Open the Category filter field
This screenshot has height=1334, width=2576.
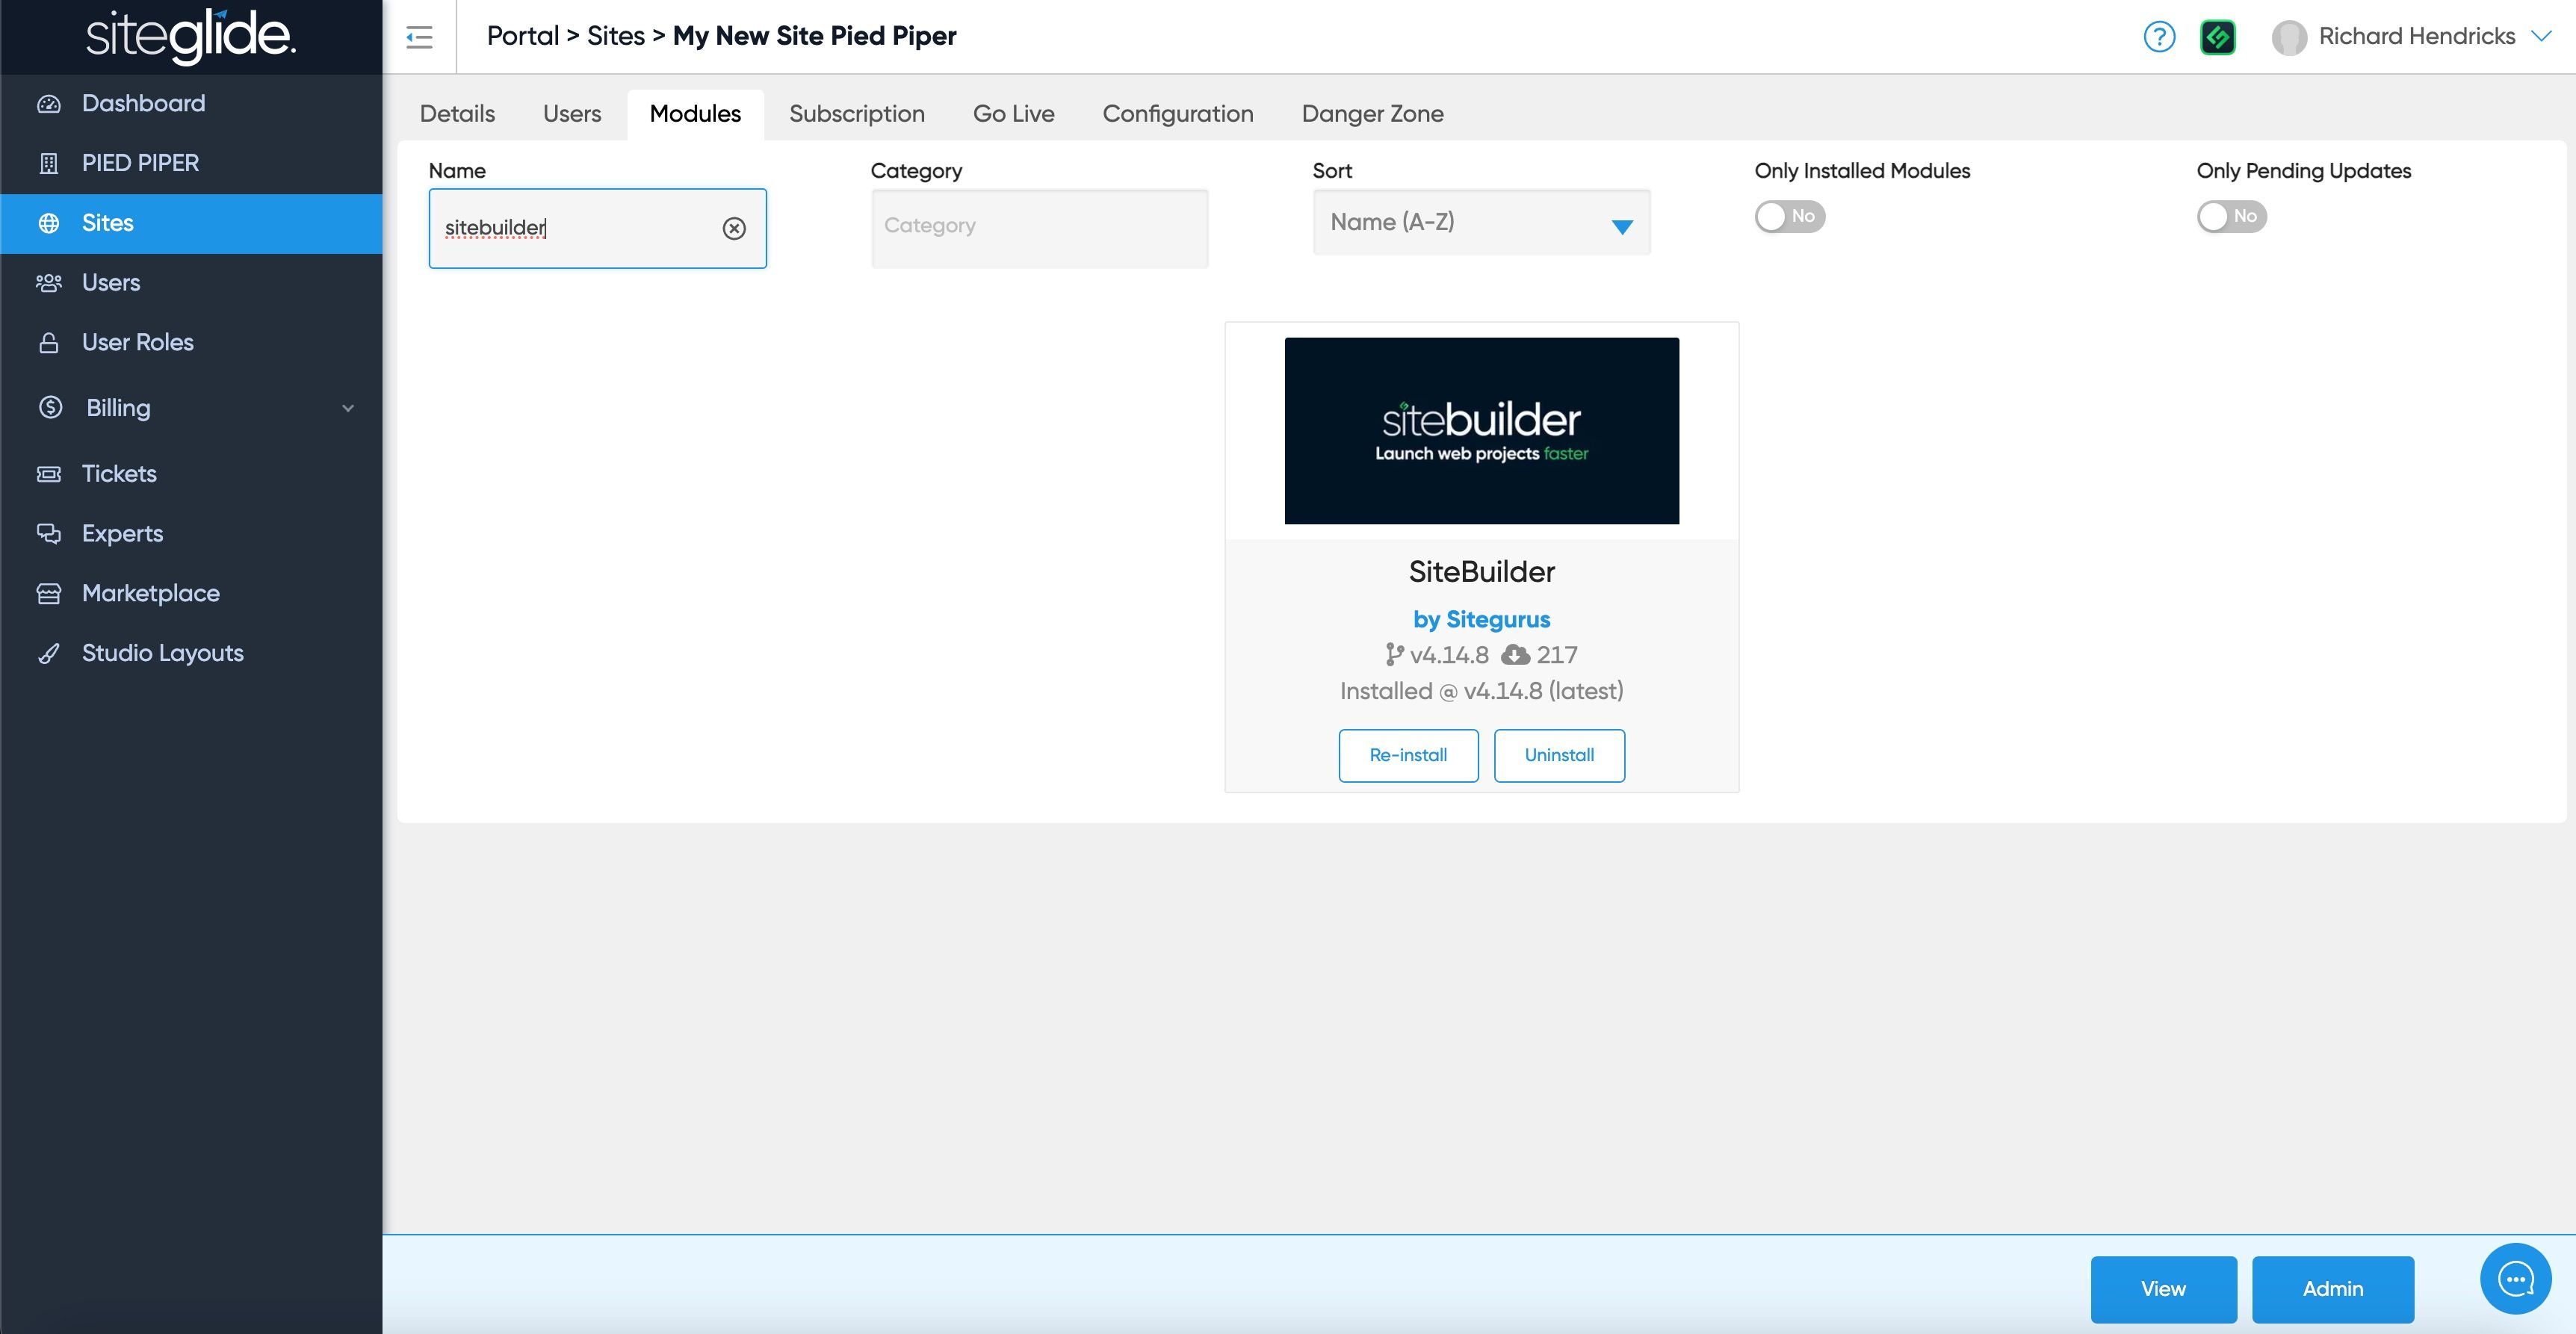click(1039, 228)
